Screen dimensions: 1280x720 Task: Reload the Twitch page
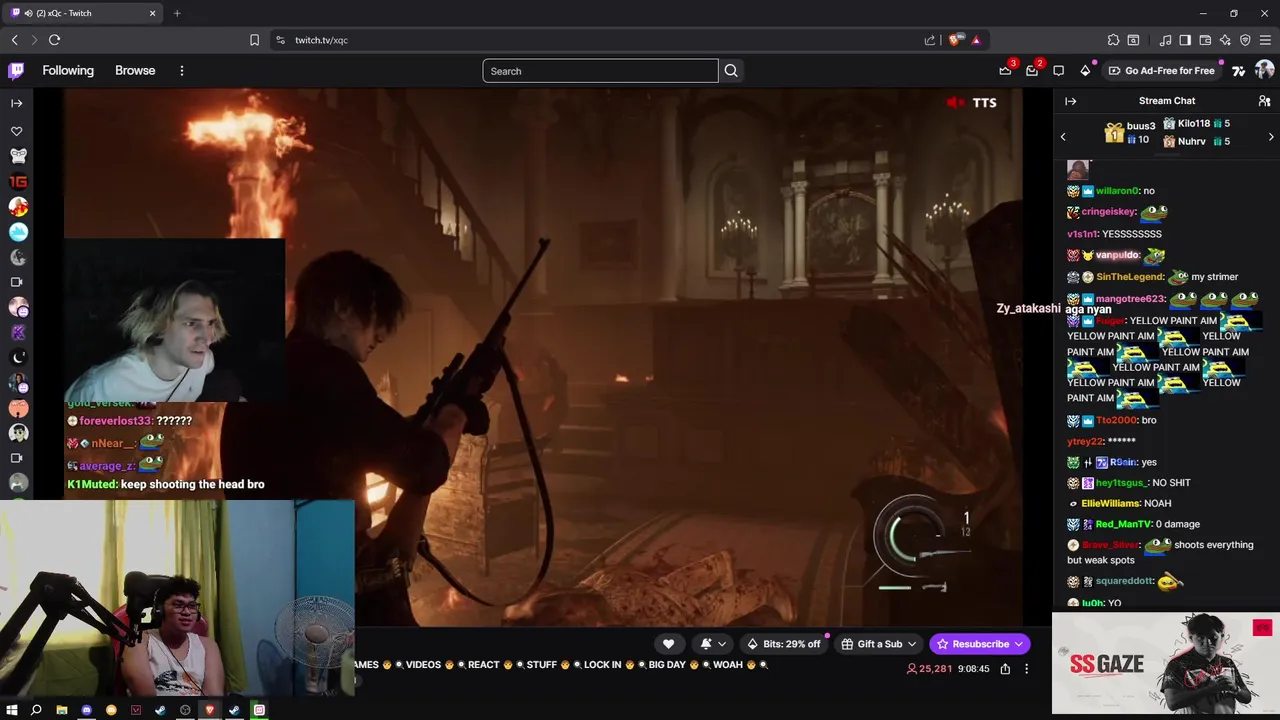[54, 40]
